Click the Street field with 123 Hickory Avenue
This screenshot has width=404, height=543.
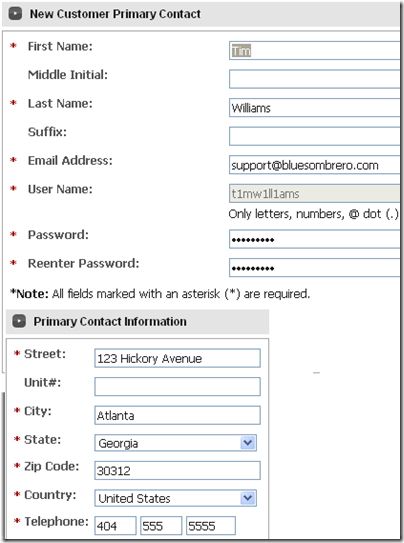click(x=177, y=358)
